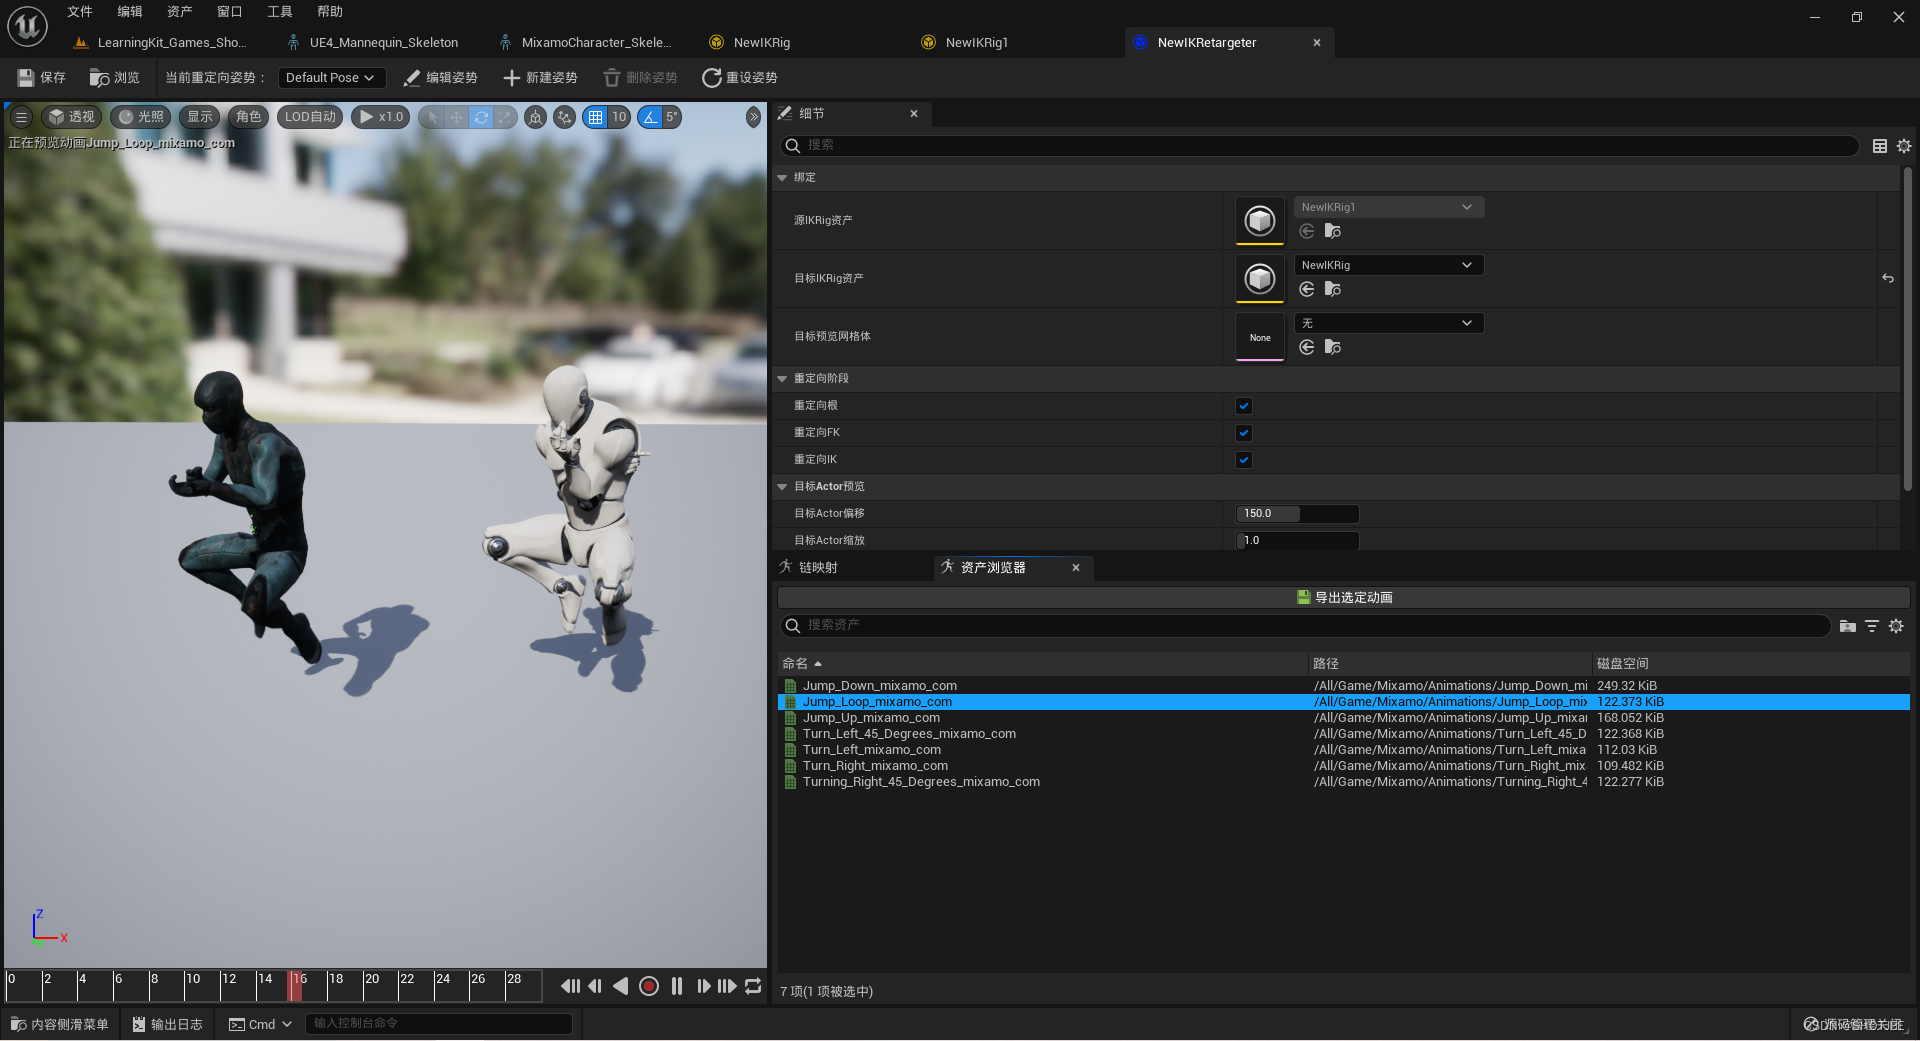
Task: Toggle surface snapping in viewport toolbar
Action: pyautogui.click(x=565, y=117)
